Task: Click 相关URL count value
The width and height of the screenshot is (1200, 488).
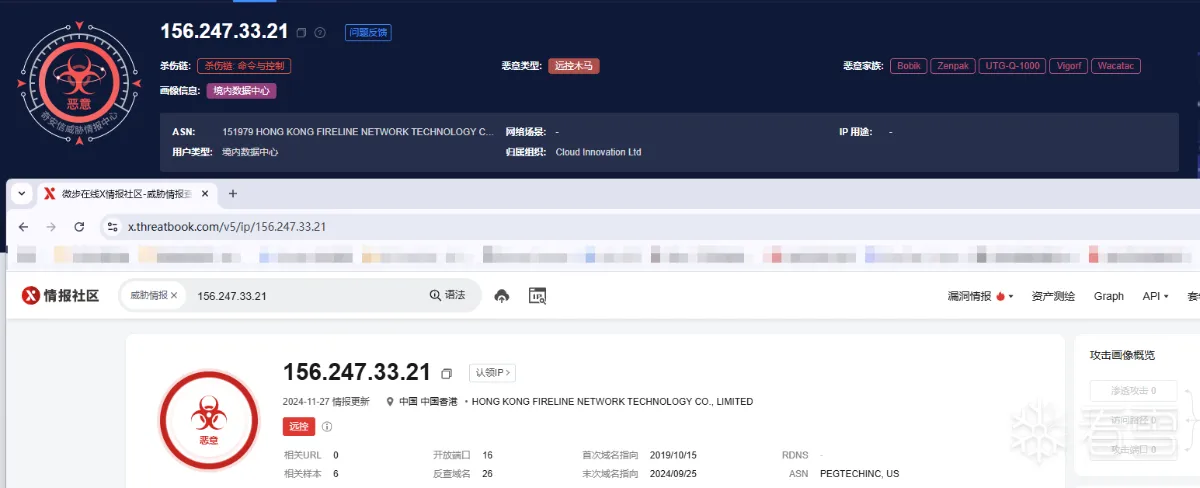Action: [336, 455]
